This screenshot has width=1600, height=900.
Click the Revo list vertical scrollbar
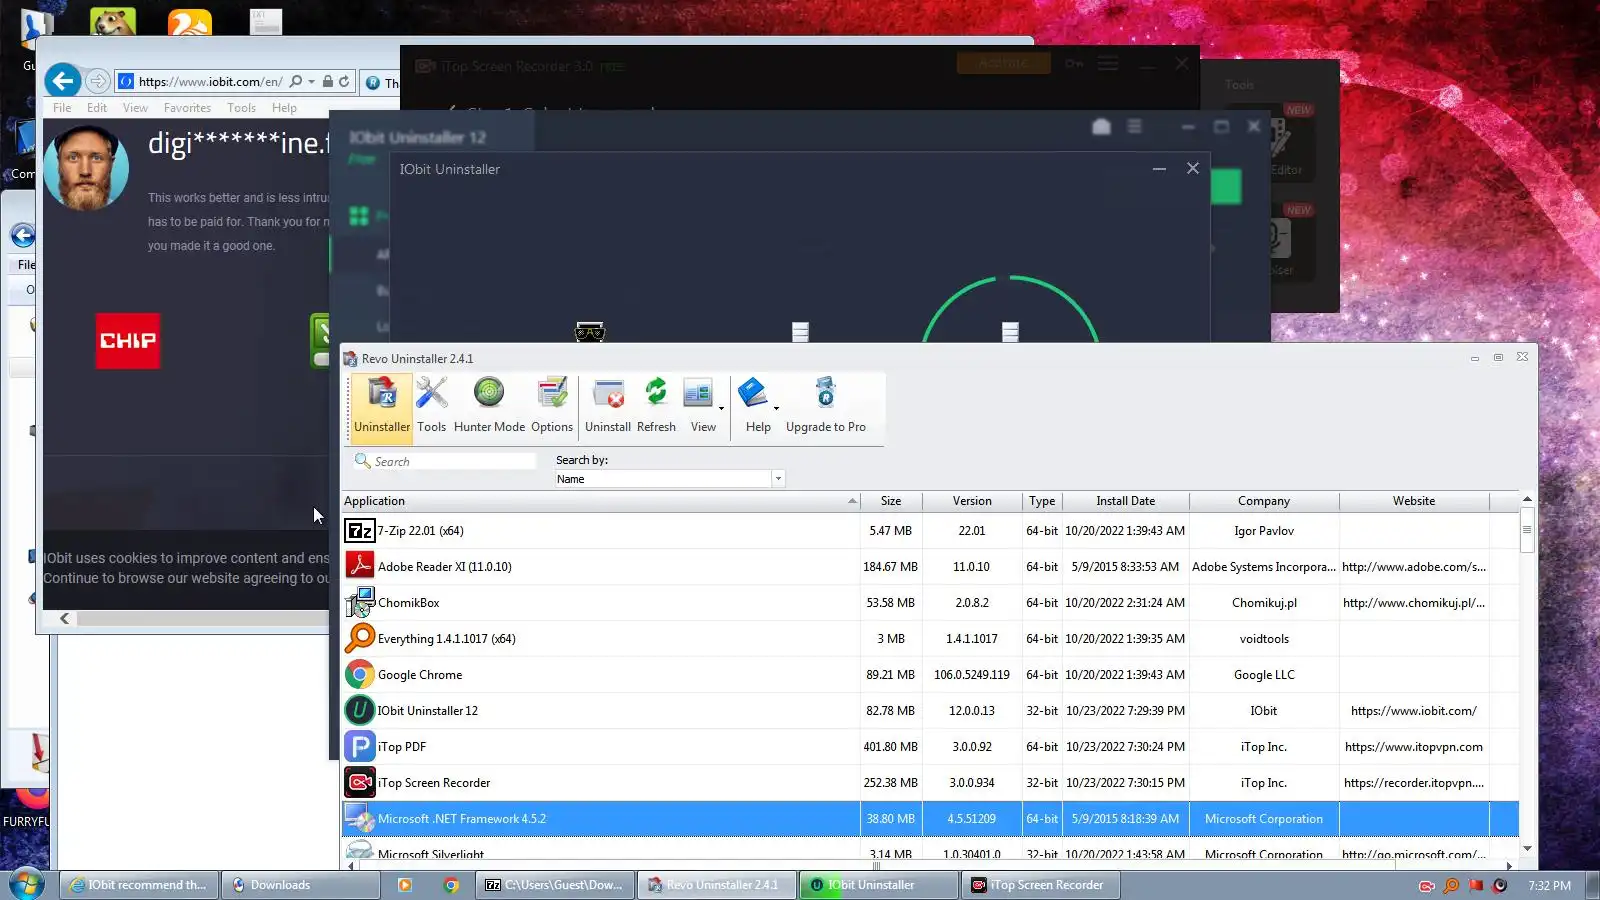[1527, 674]
